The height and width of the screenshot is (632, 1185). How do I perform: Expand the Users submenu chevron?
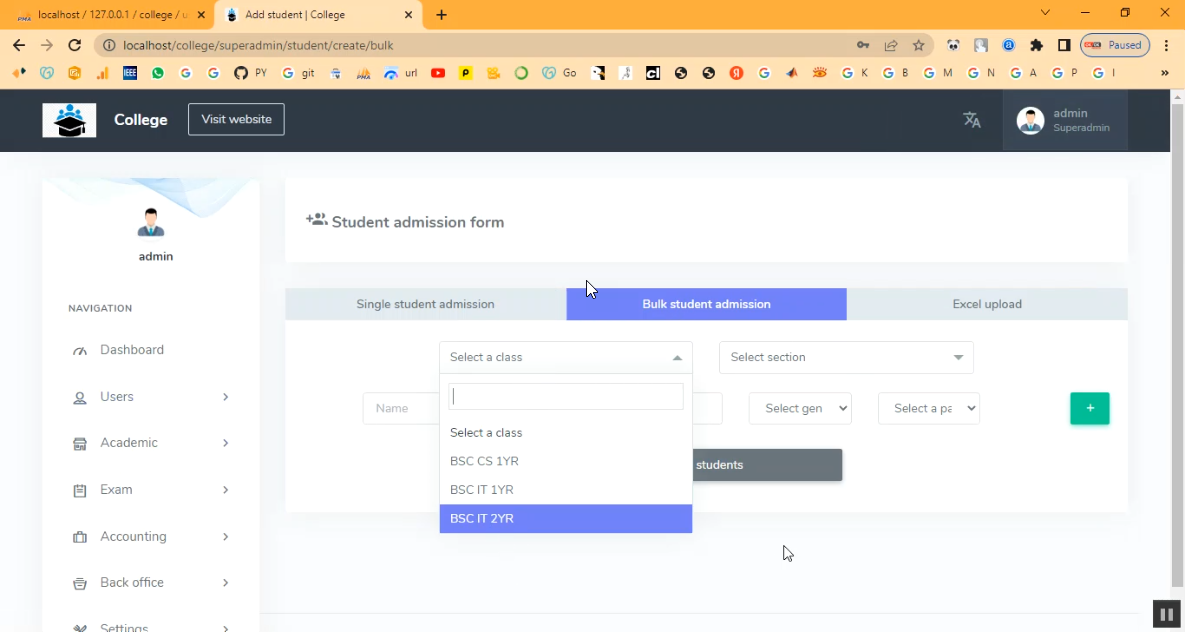[x=225, y=397]
